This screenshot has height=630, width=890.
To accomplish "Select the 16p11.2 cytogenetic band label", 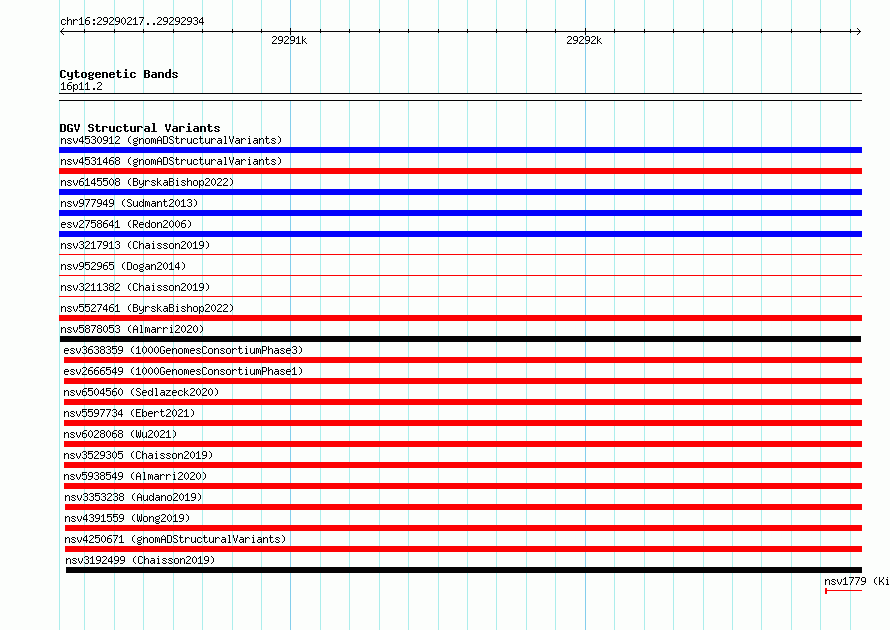I will [81, 86].
